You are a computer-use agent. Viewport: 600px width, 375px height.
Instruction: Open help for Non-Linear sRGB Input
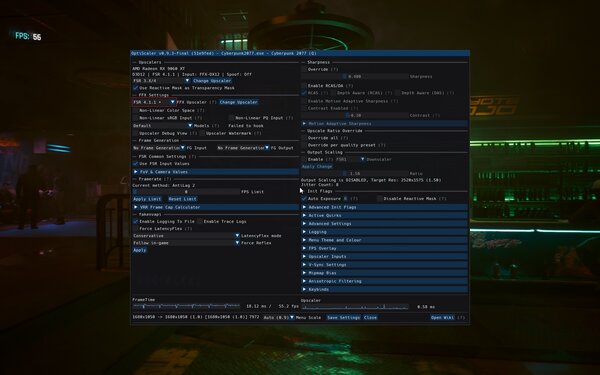(198, 118)
